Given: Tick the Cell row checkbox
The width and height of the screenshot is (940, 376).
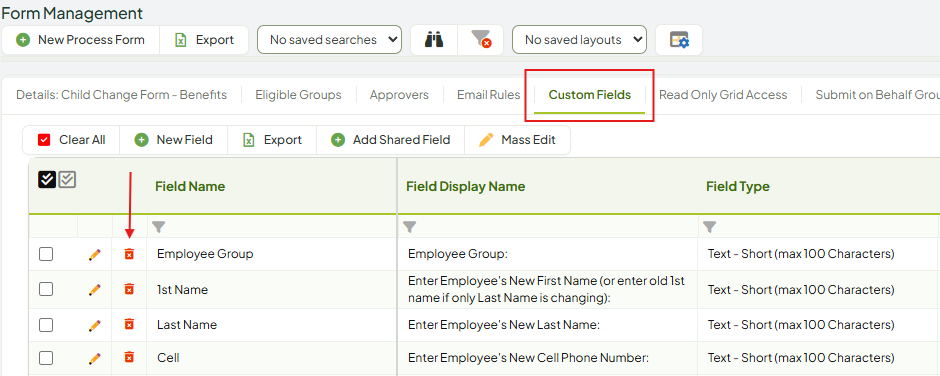Looking at the screenshot, I should tap(46, 358).
